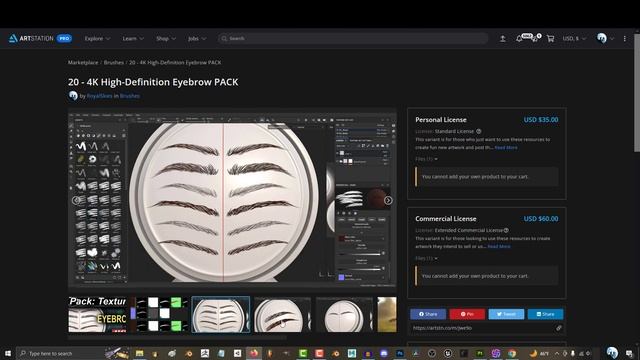
Task: Open the Brushes category link beside the author
Action: pyautogui.click(x=129, y=96)
